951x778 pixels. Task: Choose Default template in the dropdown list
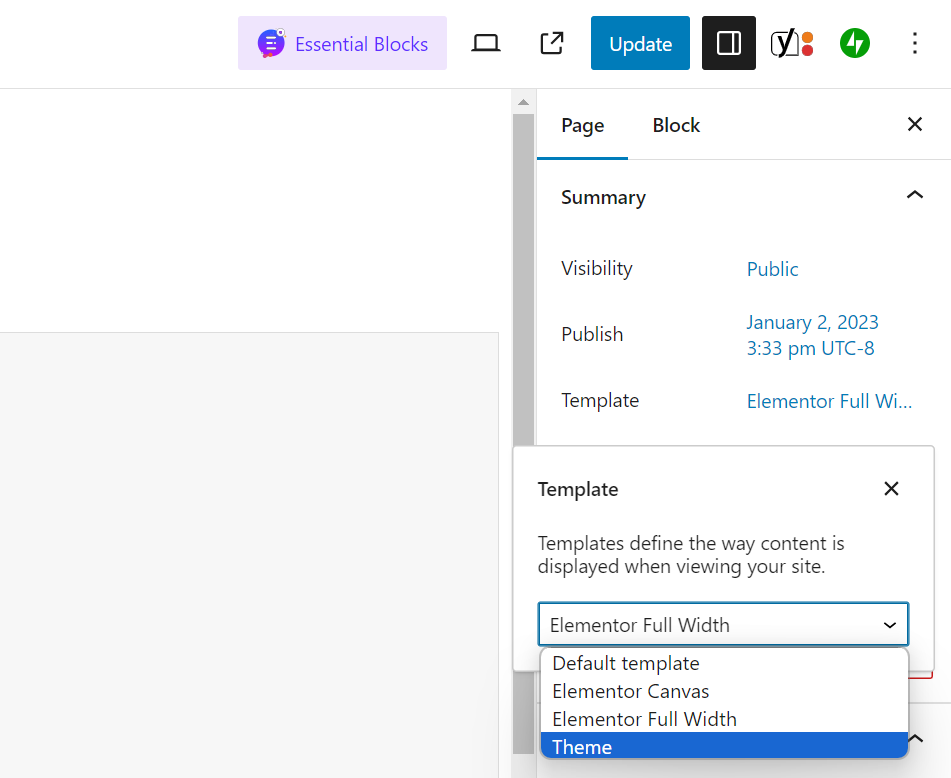click(x=625, y=663)
